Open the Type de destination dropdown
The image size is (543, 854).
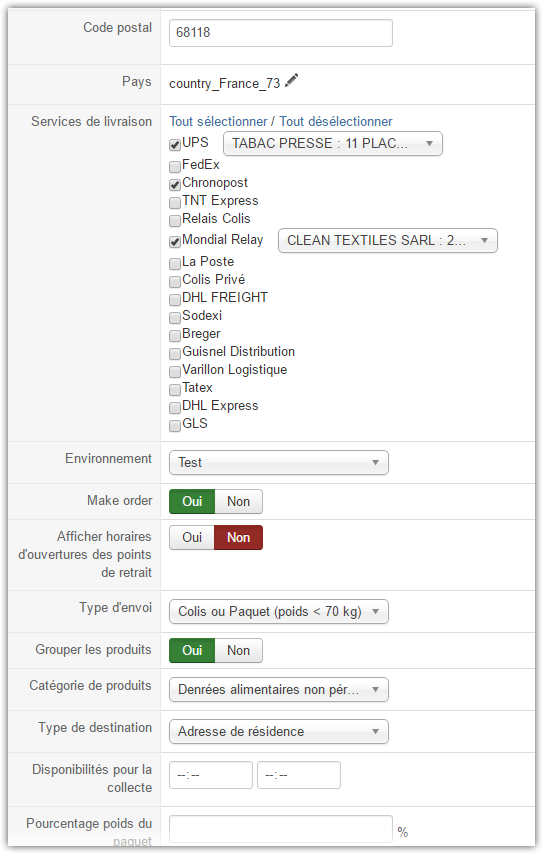click(x=279, y=731)
